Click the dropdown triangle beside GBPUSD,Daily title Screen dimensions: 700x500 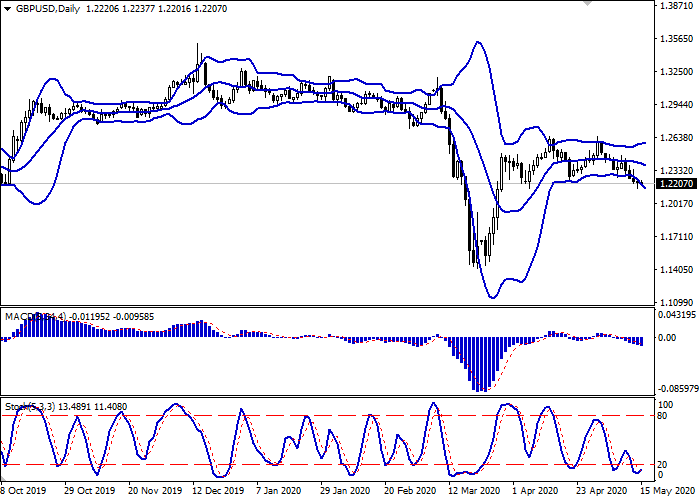pyautogui.click(x=8, y=7)
